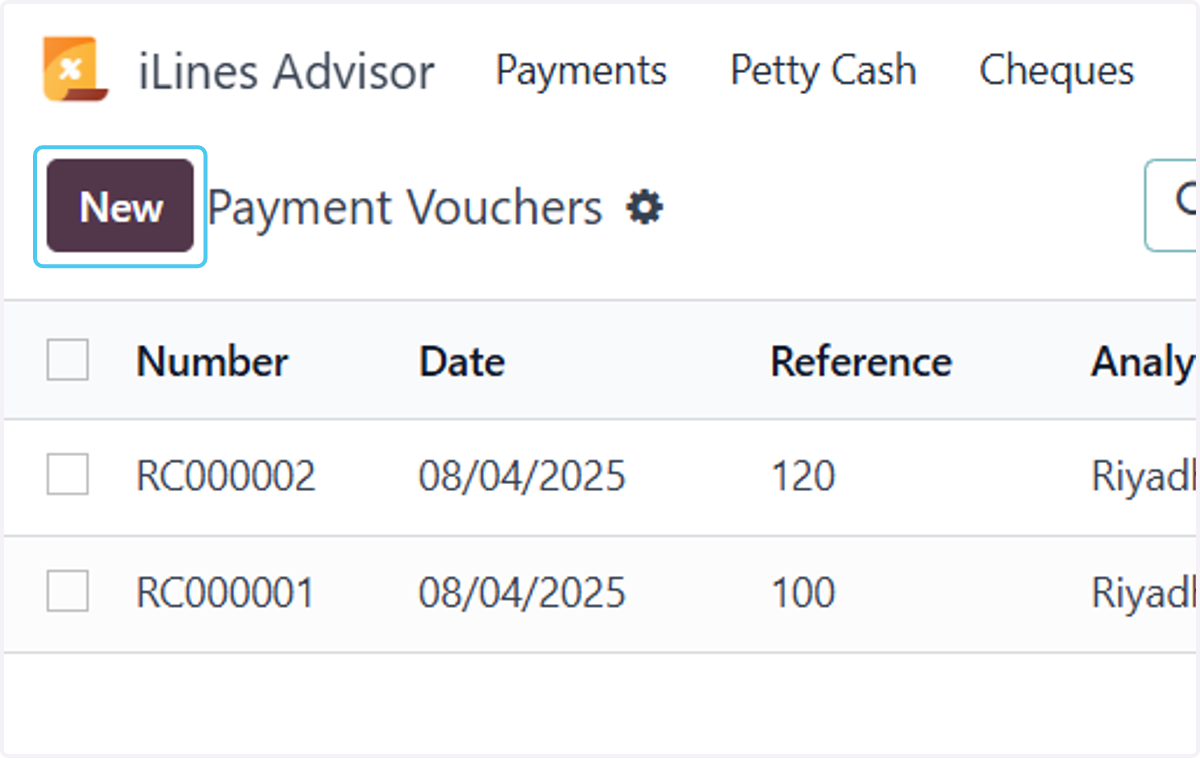Open the Cheques menu

tap(1057, 71)
